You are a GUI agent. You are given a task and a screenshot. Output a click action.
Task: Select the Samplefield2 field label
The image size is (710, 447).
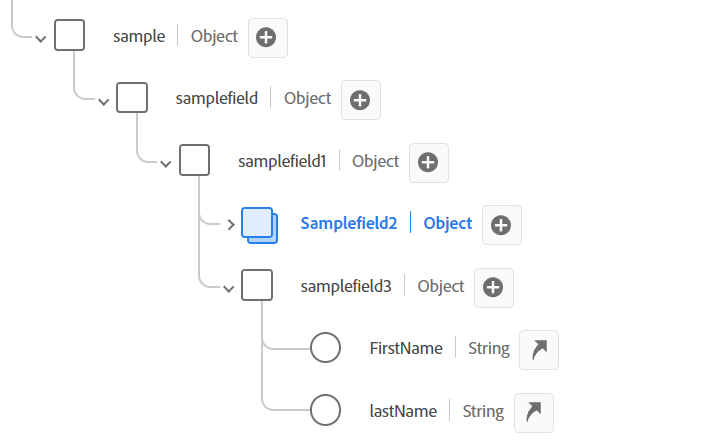349,223
